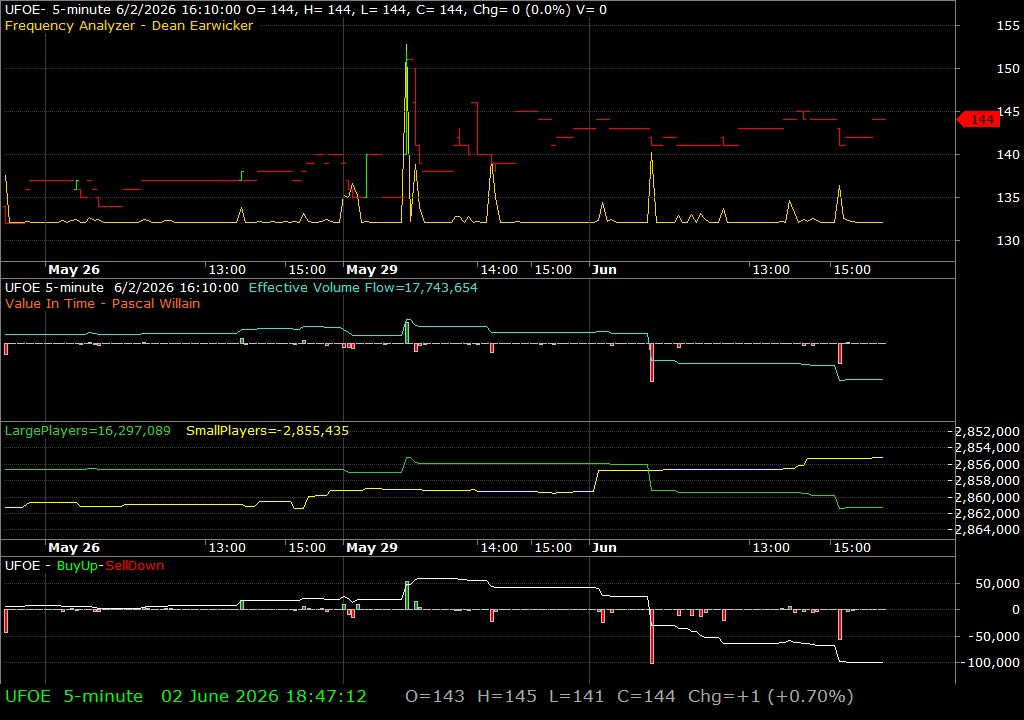Image resolution: width=1024 pixels, height=720 pixels.
Task: Click the 'LargePlayers=16,297,089' legend
Action: (x=88, y=431)
